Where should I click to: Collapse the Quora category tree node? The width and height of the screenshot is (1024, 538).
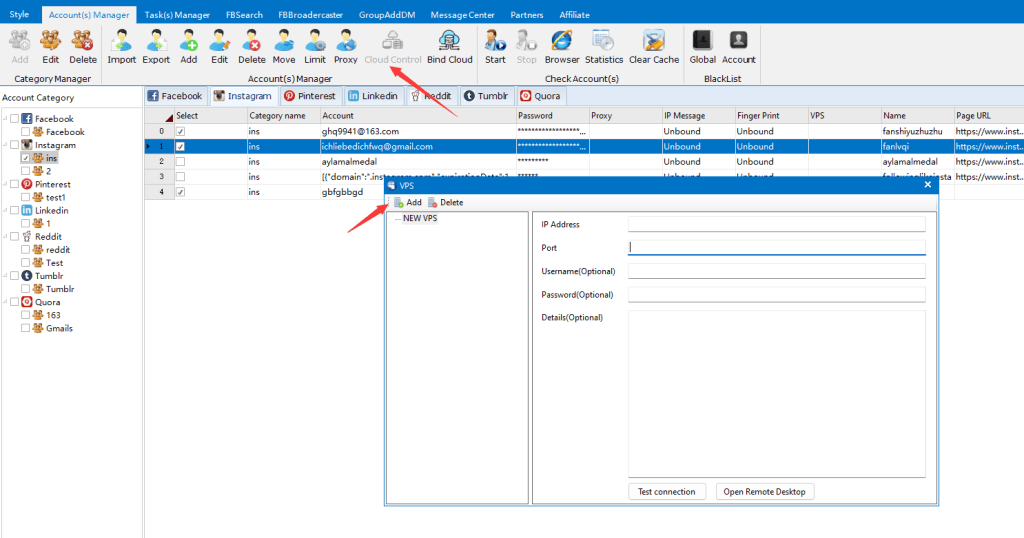4,301
